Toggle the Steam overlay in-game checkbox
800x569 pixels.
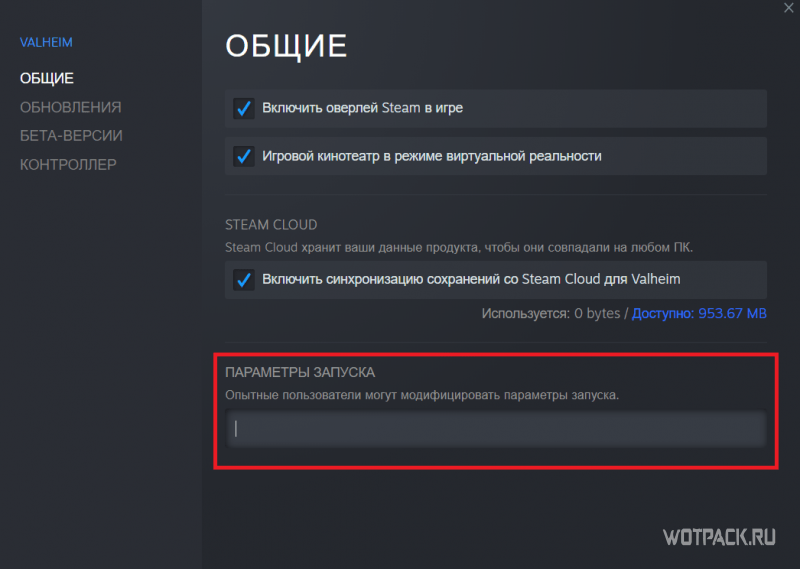point(244,108)
